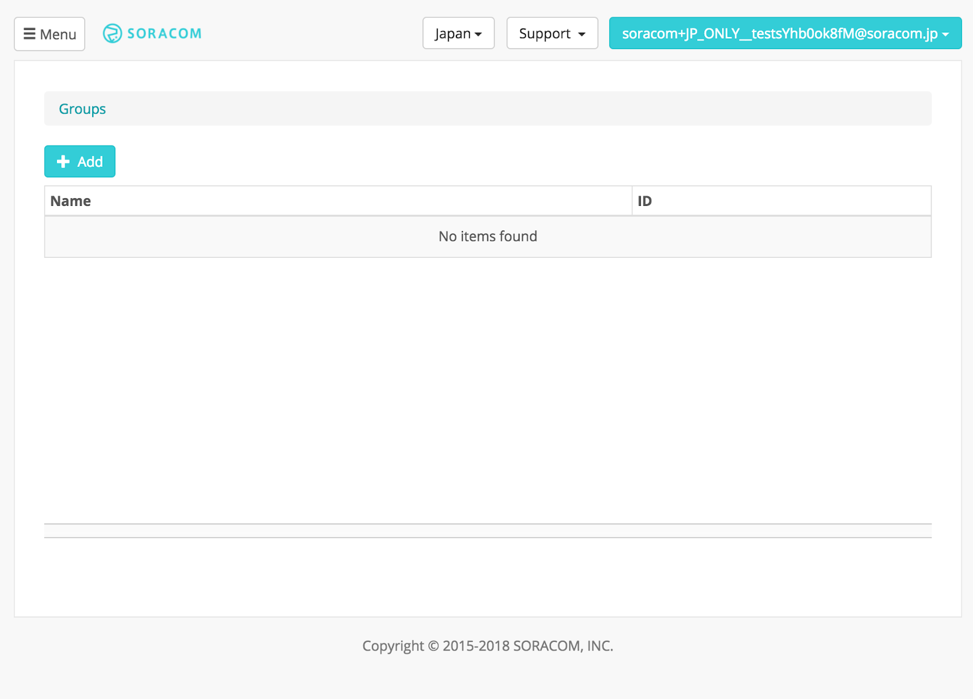Select the ID column header
The width and height of the screenshot is (975, 699).
(782, 201)
